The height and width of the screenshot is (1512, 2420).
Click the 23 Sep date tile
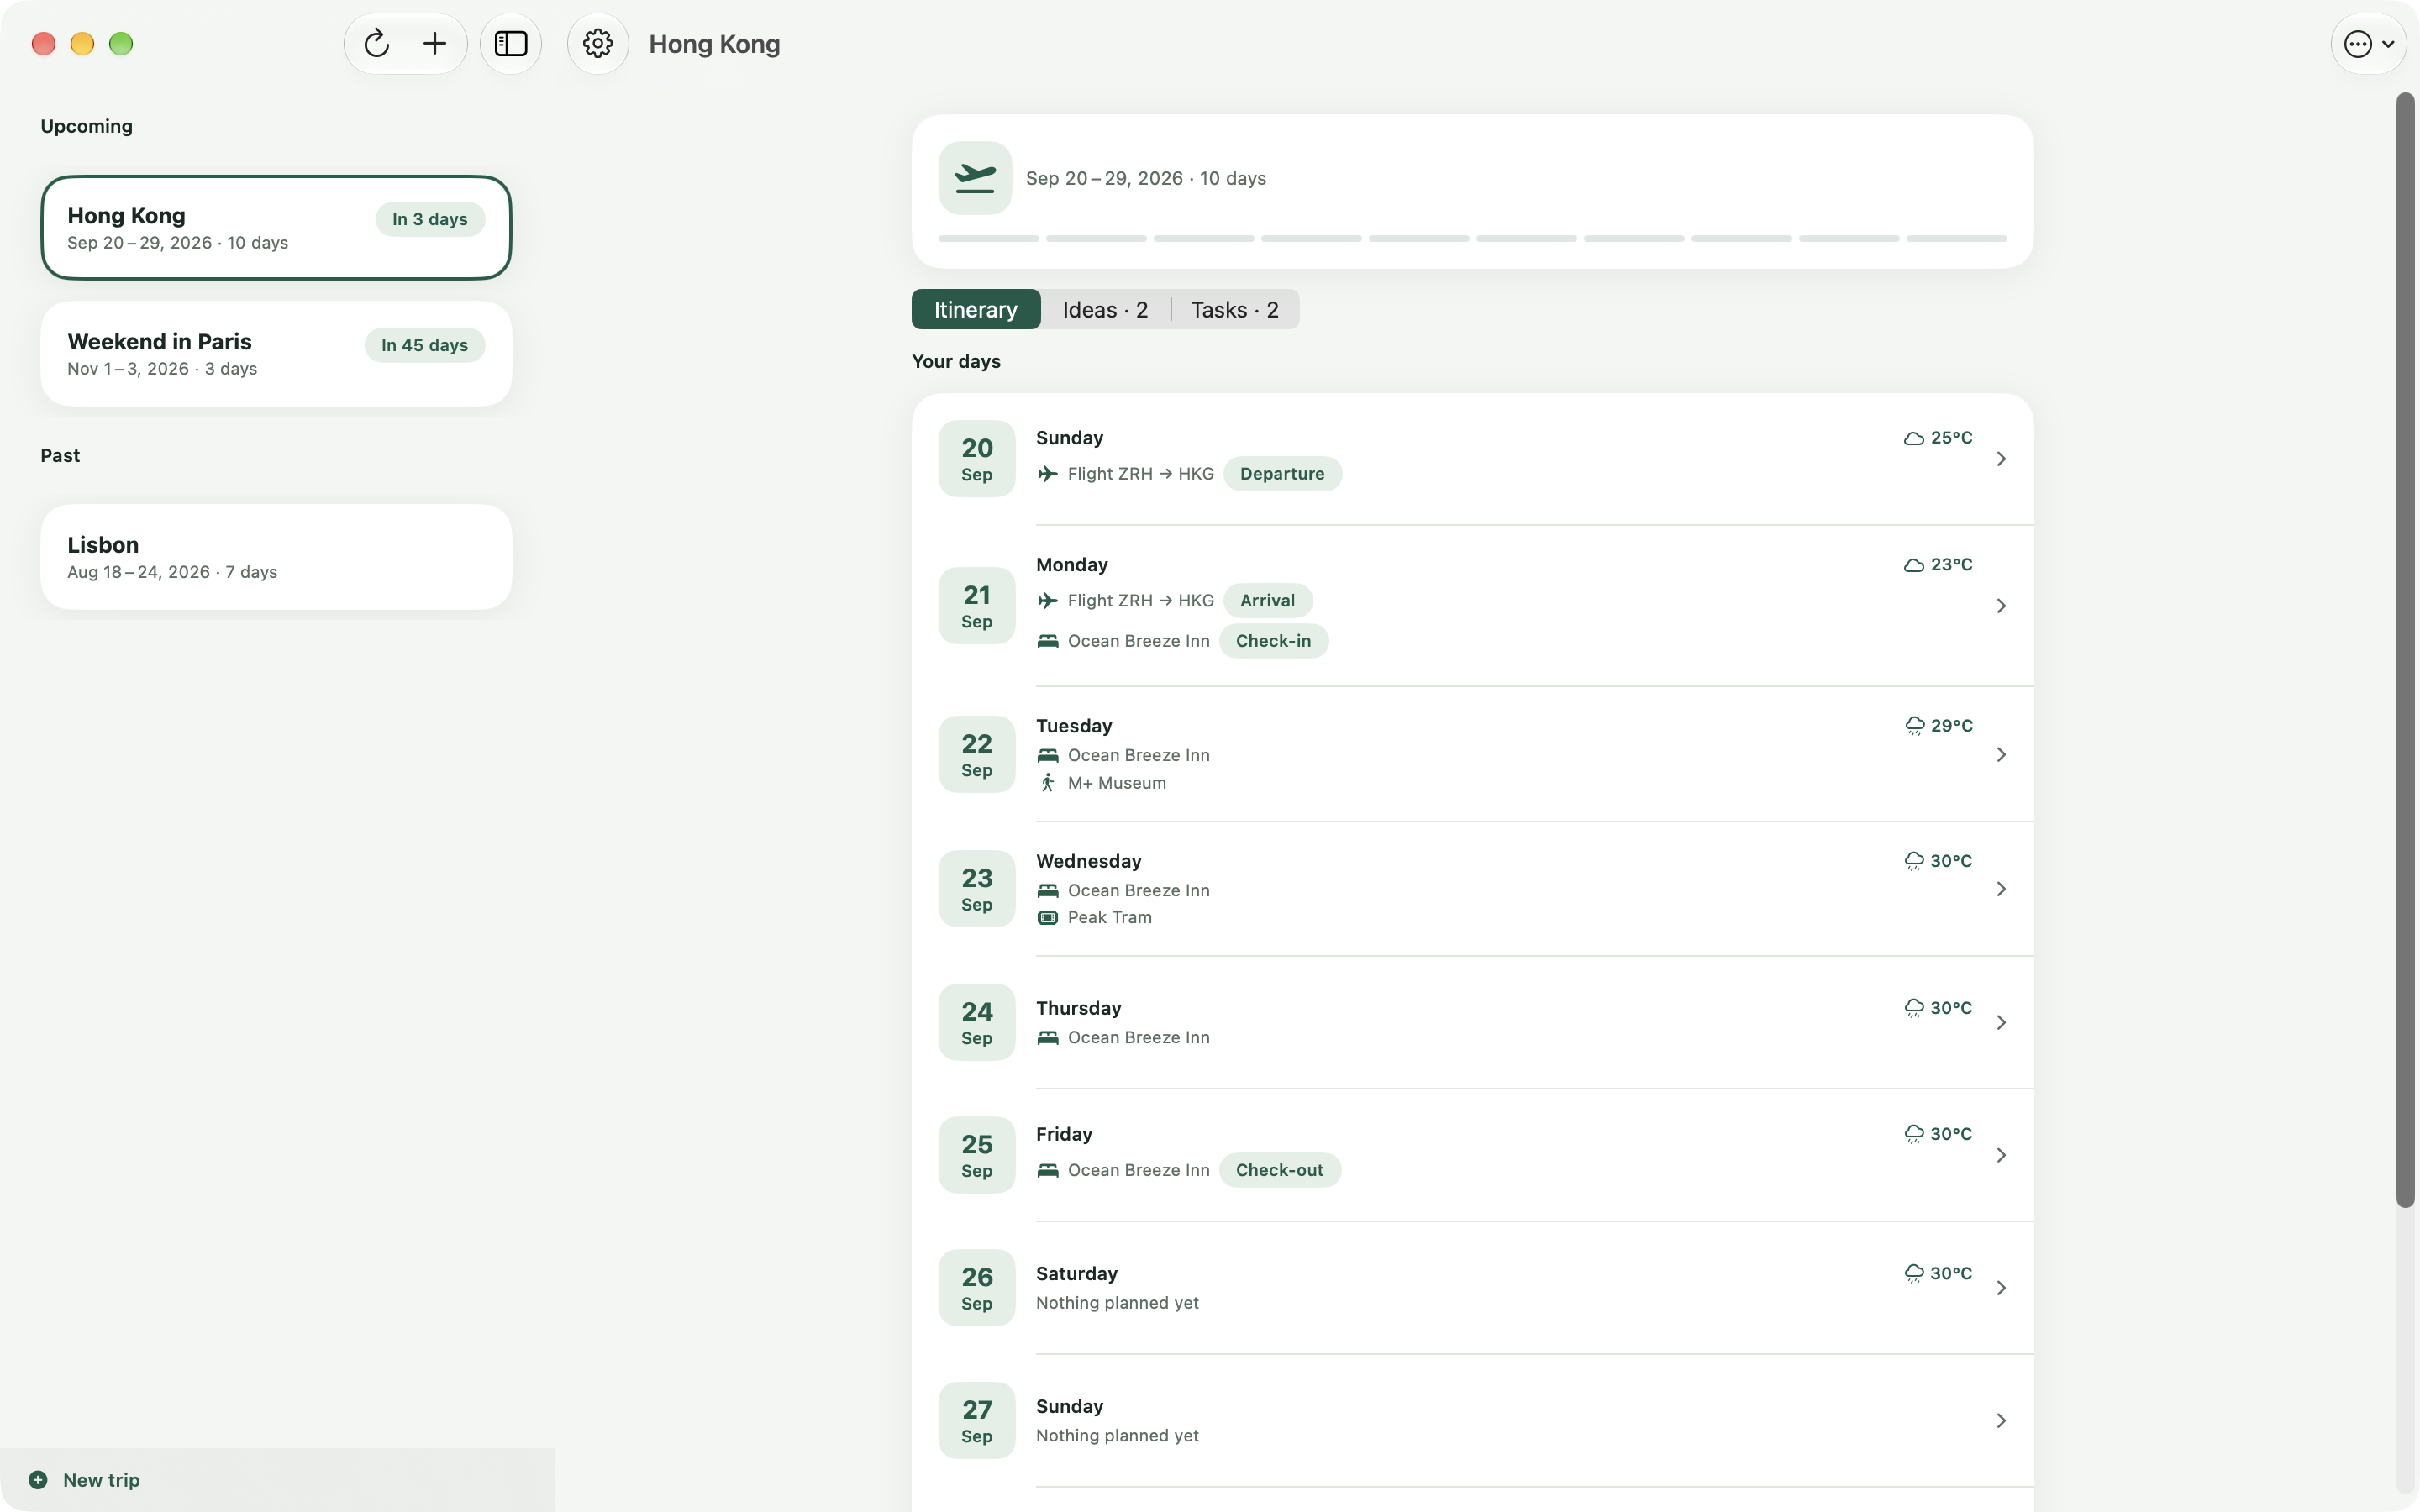tap(976, 889)
